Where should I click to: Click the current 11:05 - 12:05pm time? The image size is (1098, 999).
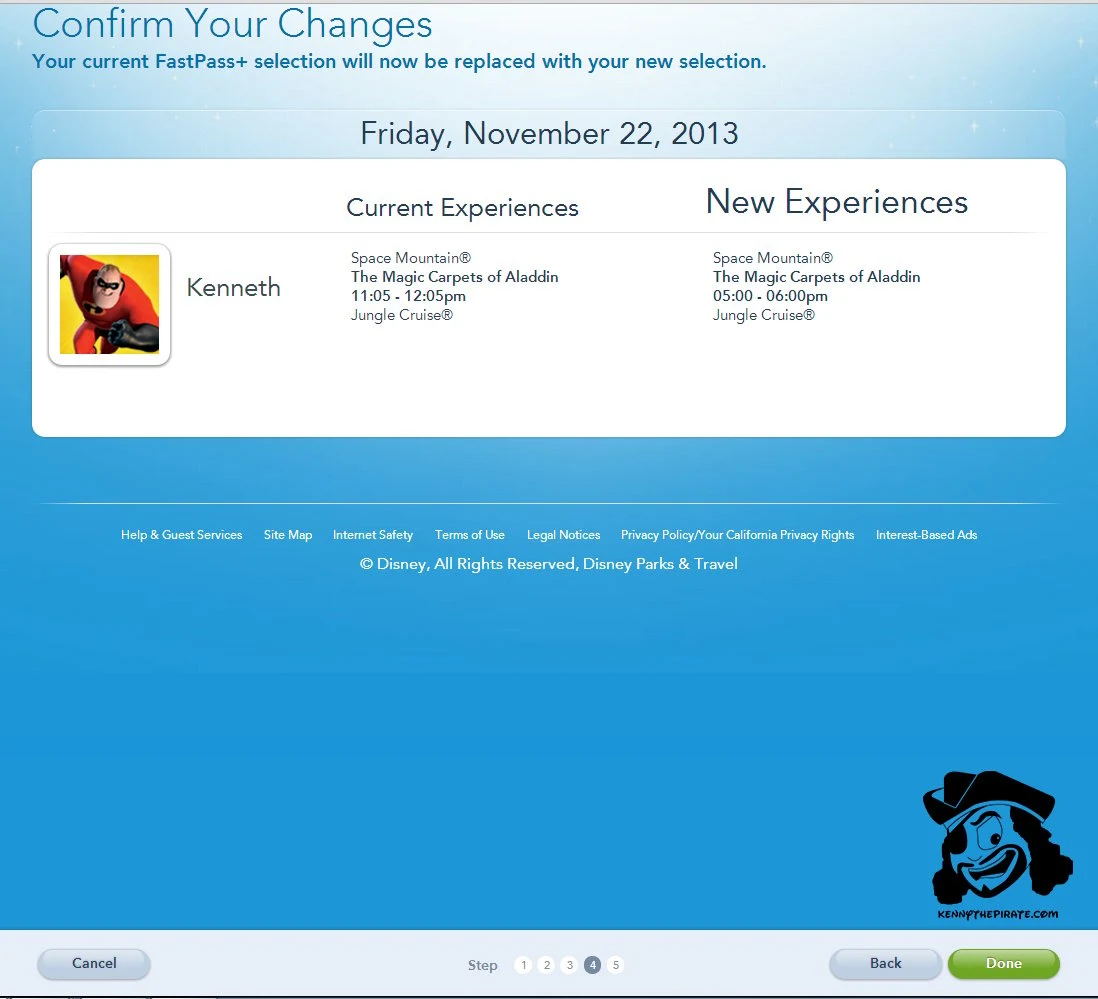[408, 296]
